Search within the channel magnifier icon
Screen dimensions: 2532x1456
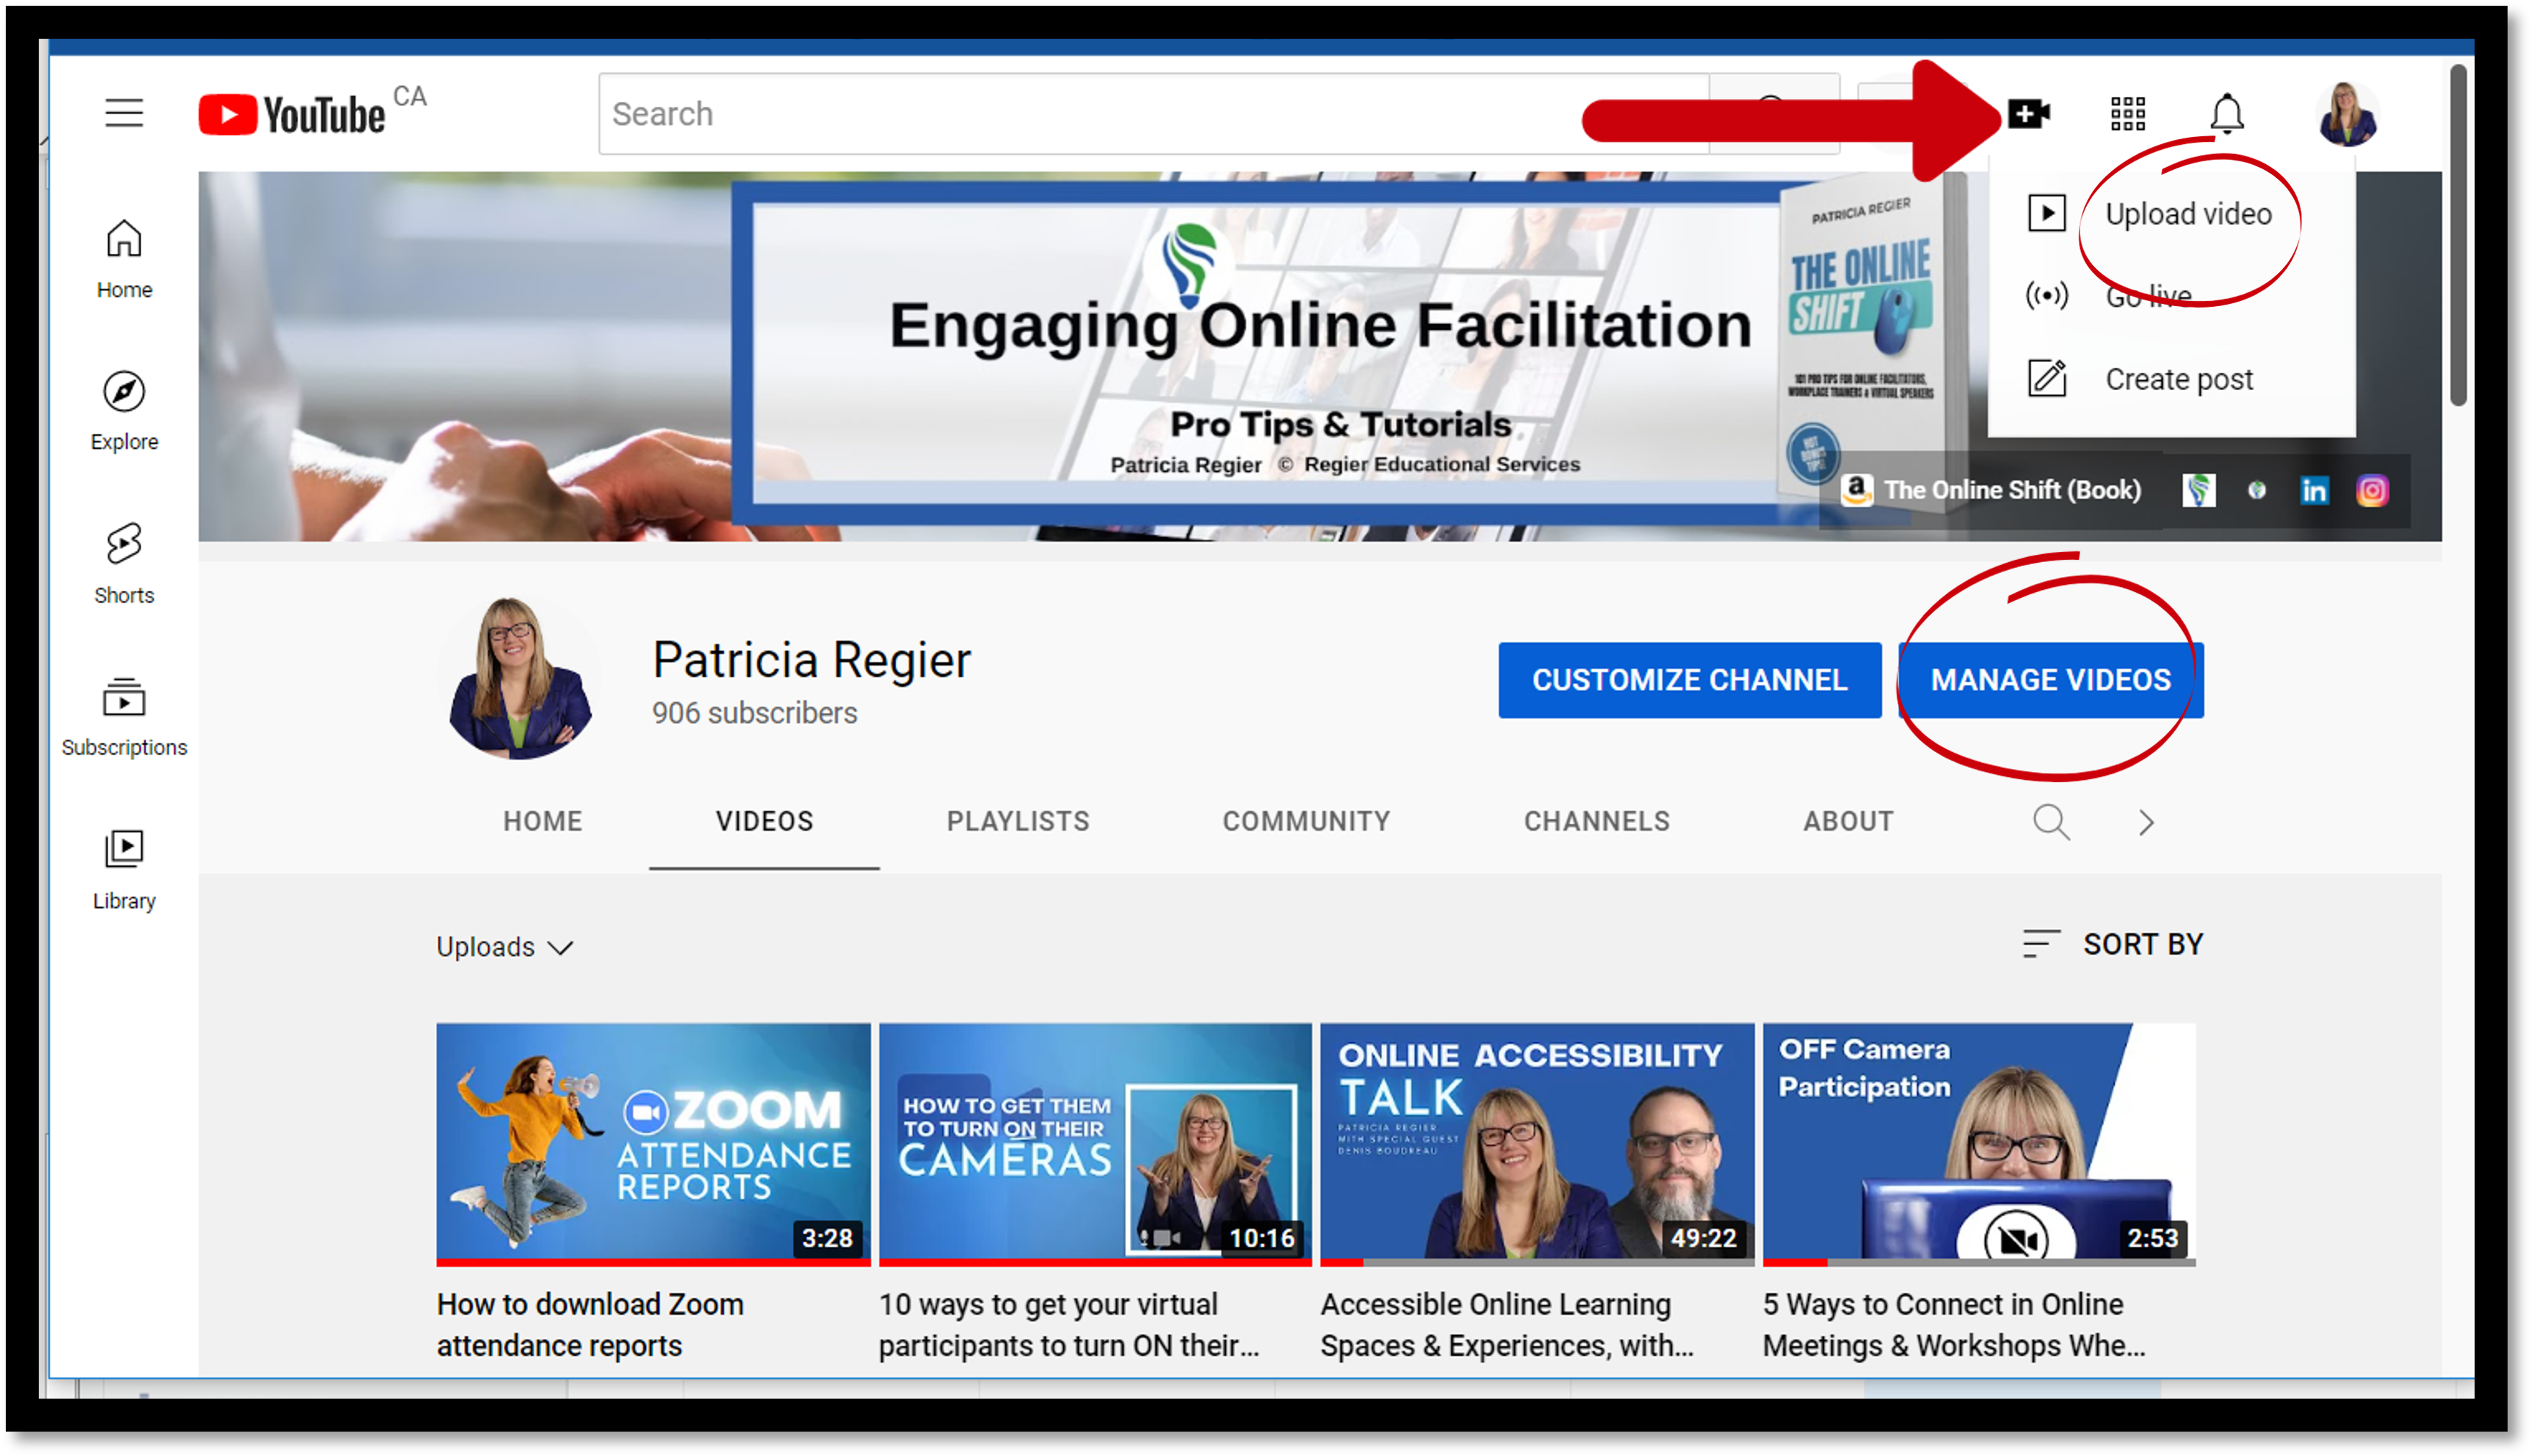[2051, 822]
